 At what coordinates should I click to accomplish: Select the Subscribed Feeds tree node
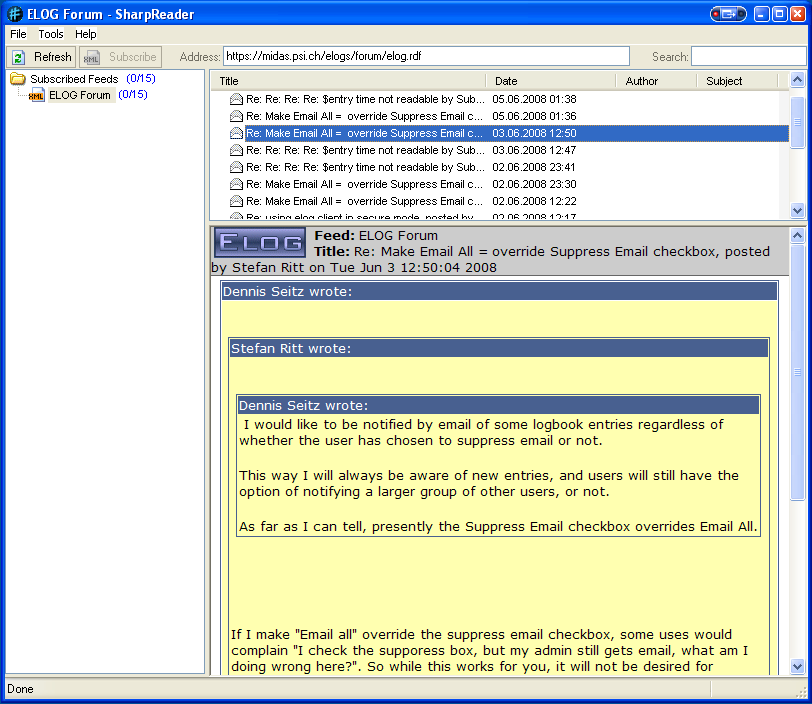(74, 79)
